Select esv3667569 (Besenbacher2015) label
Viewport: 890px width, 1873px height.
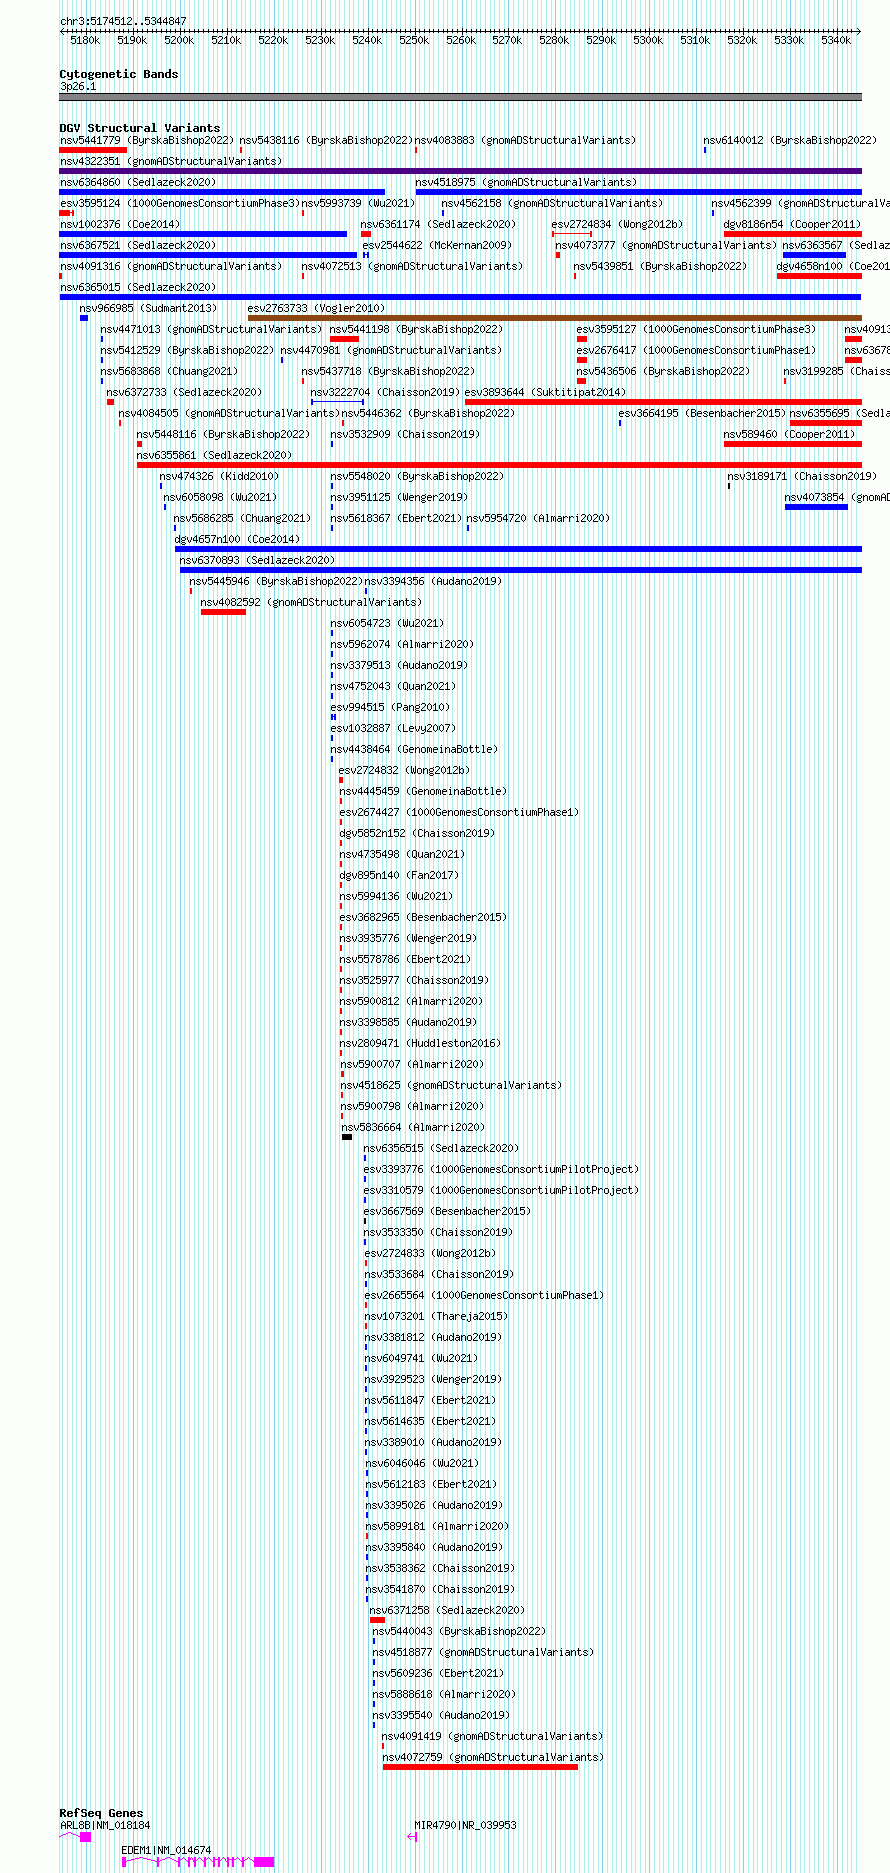click(447, 1212)
